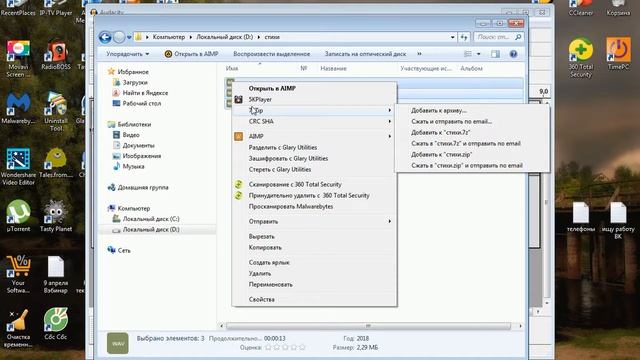The height and width of the screenshot is (360, 640).
Task: Click Wondershare Video Editor desktop icon
Action: pos(18,167)
